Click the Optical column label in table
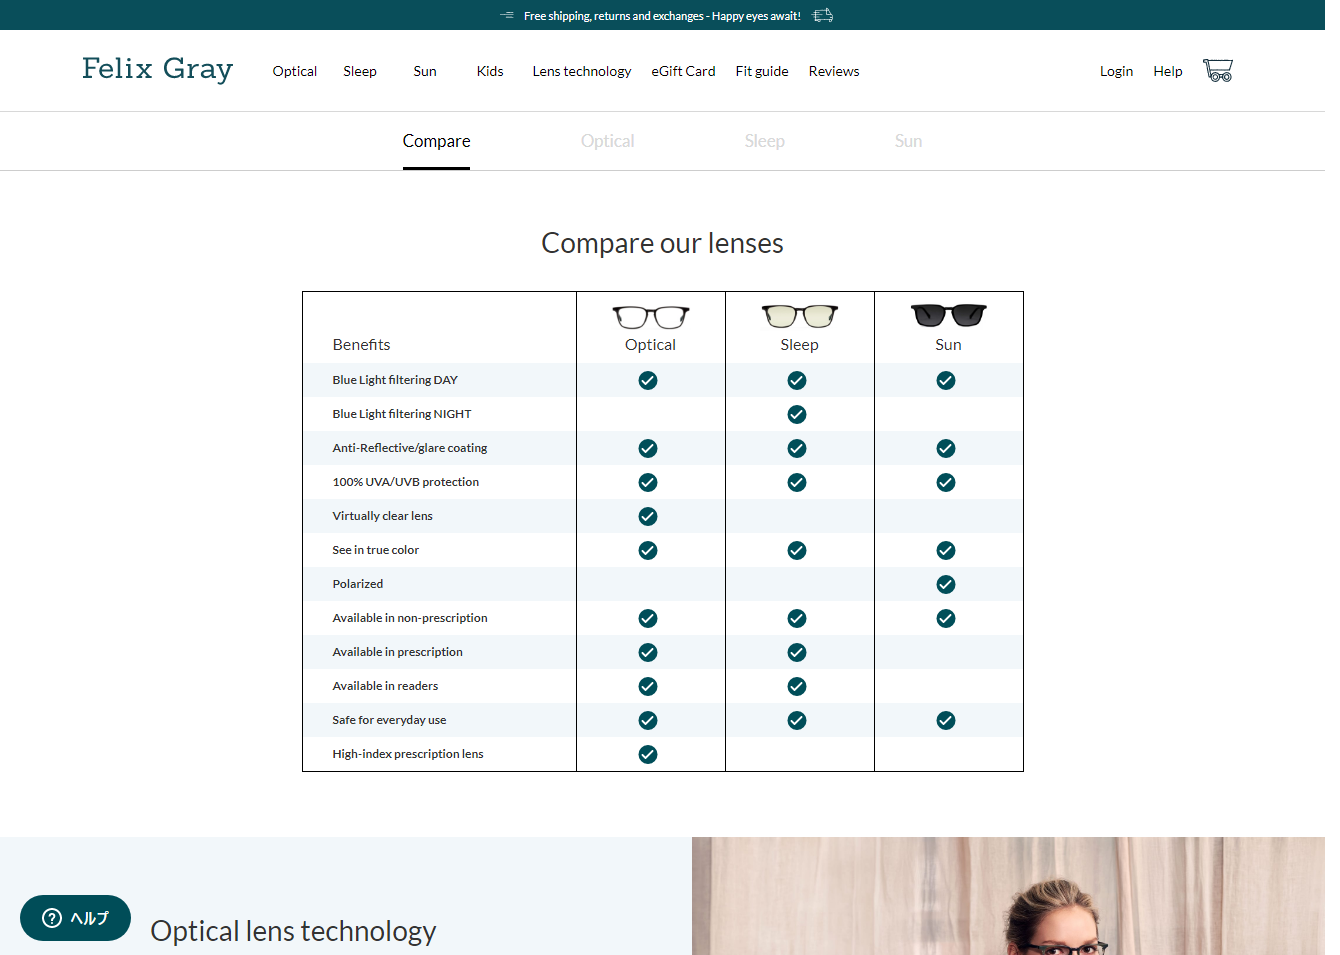The width and height of the screenshot is (1340, 955). pos(651,344)
